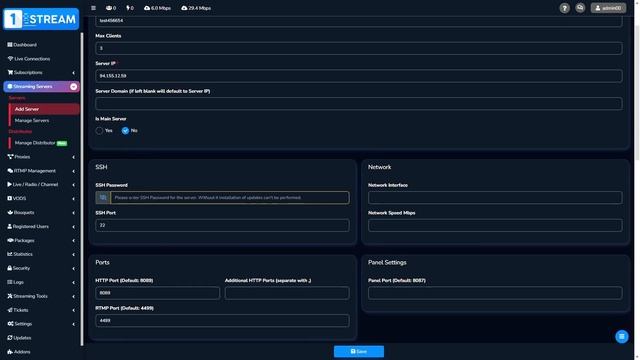Screen dimensions: 640x360
Task: Click the Packages sidebar icon
Action: pyautogui.click(x=10, y=240)
